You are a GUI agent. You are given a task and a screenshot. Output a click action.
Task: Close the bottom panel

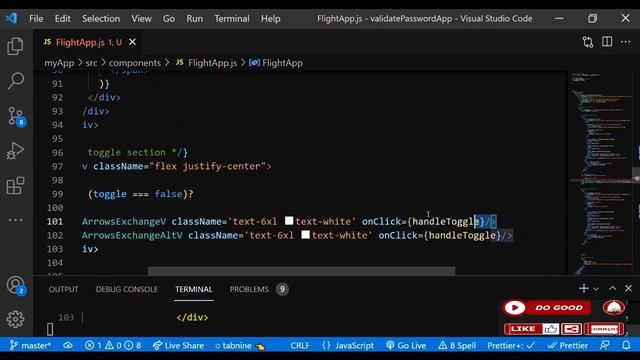629,289
